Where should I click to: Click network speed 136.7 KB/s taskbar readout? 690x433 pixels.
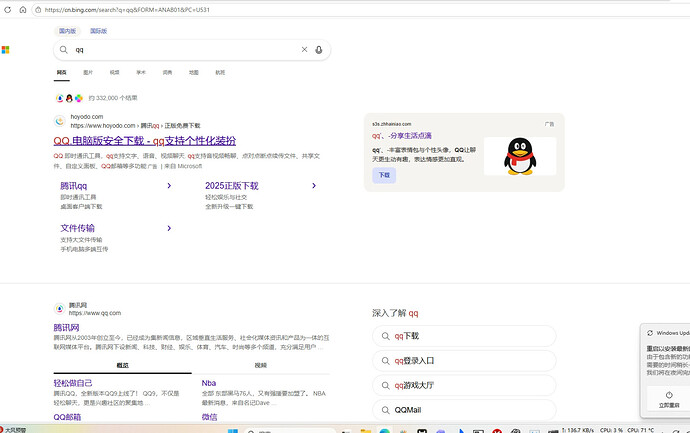click(578, 430)
